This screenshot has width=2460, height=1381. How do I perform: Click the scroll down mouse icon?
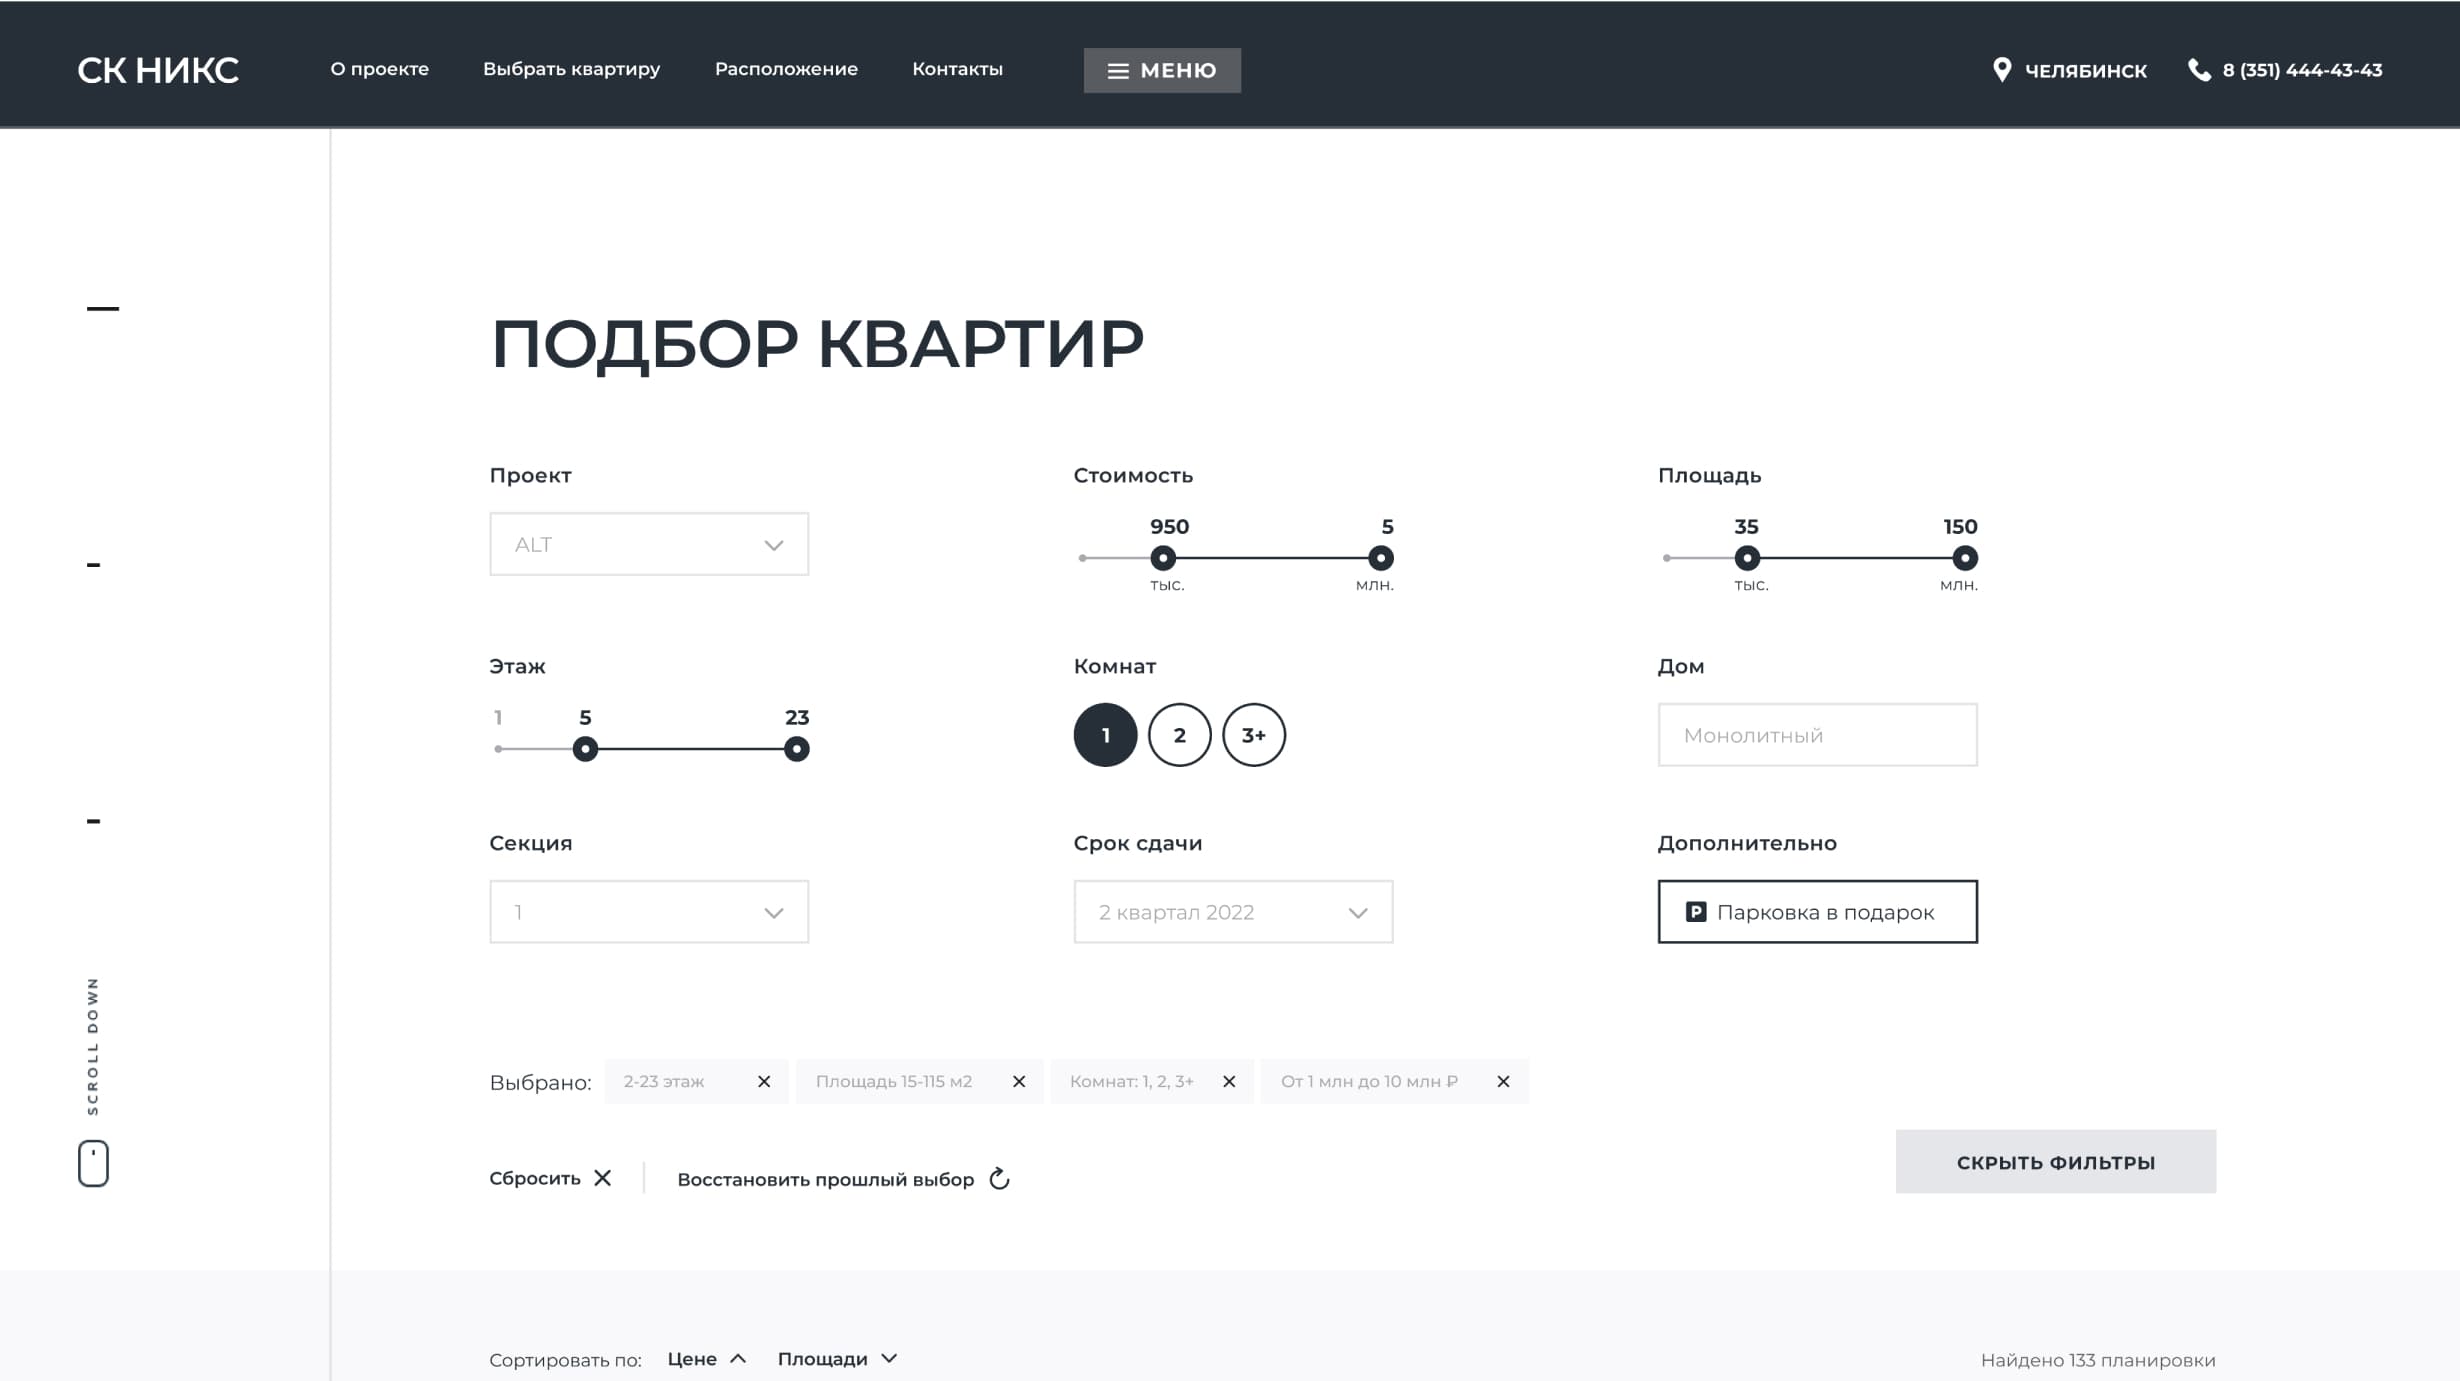point(93,1163)
